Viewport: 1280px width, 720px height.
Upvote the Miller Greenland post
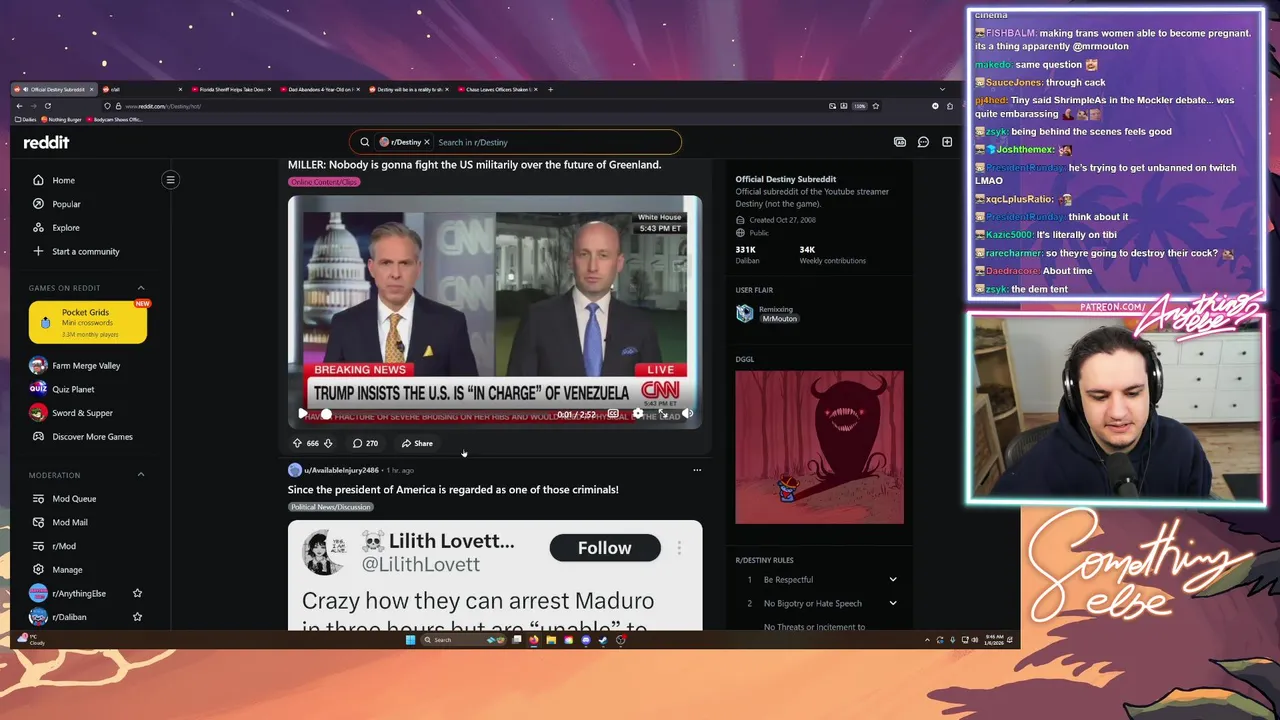[x=297, y=443]
